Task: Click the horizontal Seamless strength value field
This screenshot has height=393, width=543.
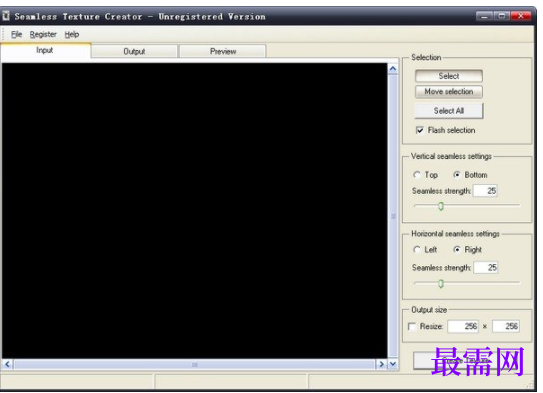Action: click(x=486, y=268)
